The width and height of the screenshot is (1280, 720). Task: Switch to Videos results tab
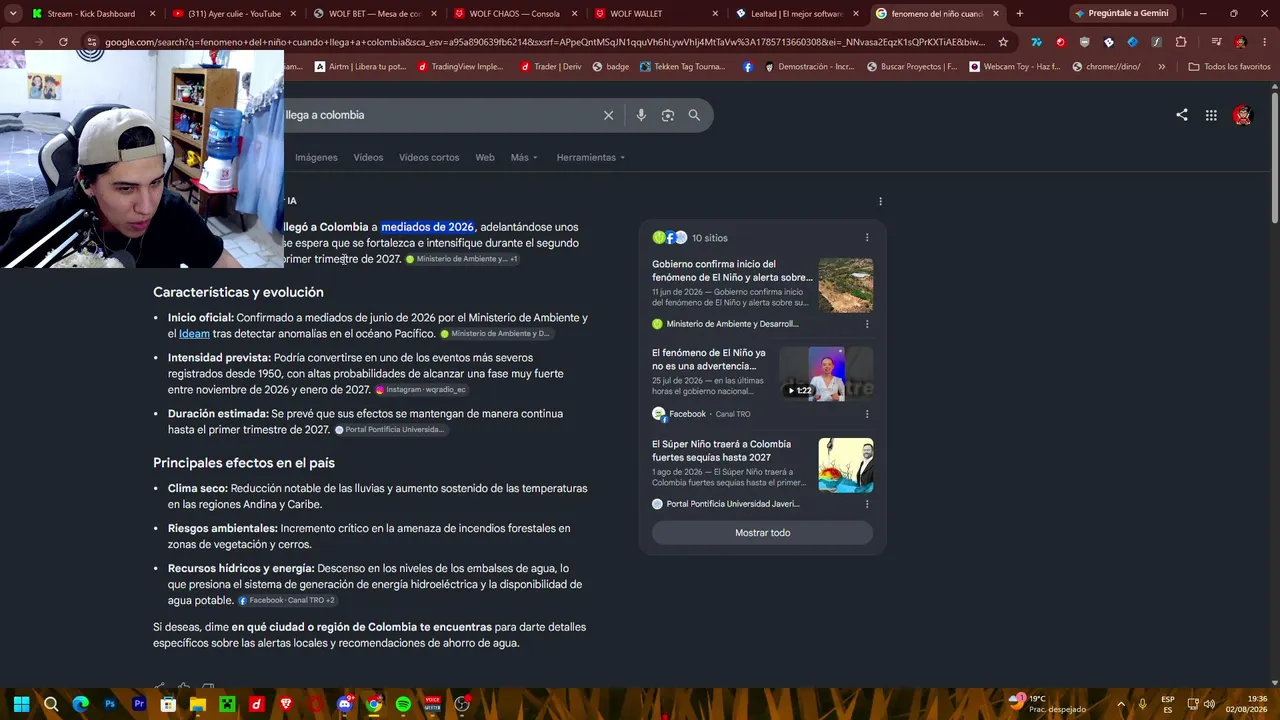[x=368, y=157]
